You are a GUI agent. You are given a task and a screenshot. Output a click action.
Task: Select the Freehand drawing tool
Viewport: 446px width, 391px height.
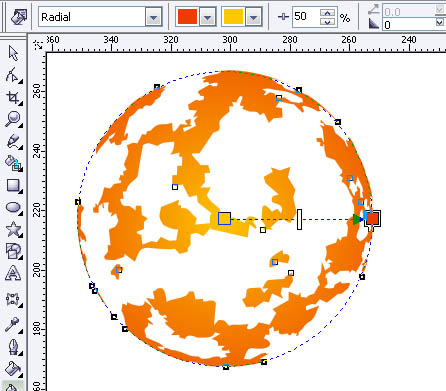13,142
